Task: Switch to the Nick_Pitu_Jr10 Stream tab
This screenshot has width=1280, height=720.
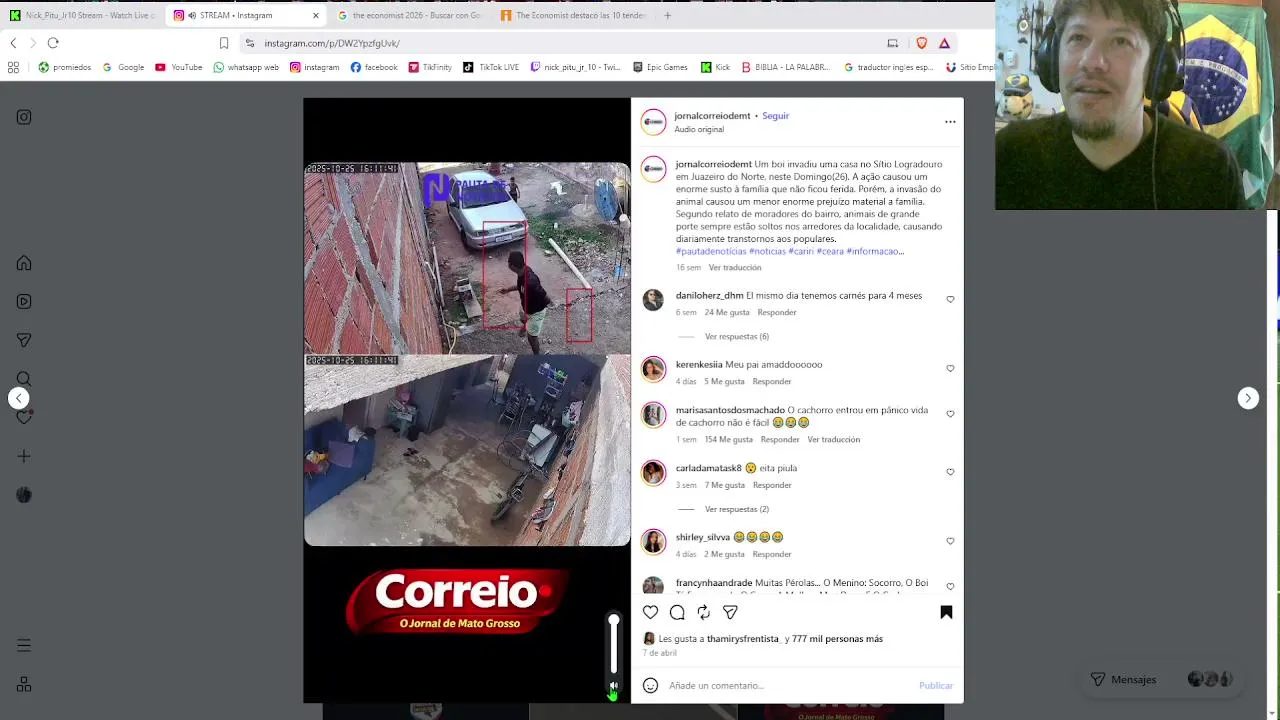Action: (83, 15)
